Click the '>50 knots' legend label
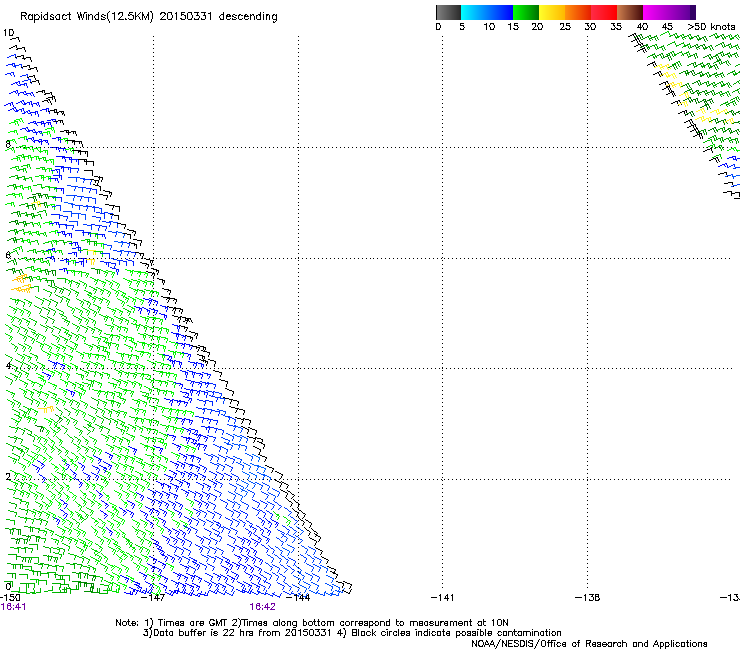 pyautogui.click(x=711, y=27)
